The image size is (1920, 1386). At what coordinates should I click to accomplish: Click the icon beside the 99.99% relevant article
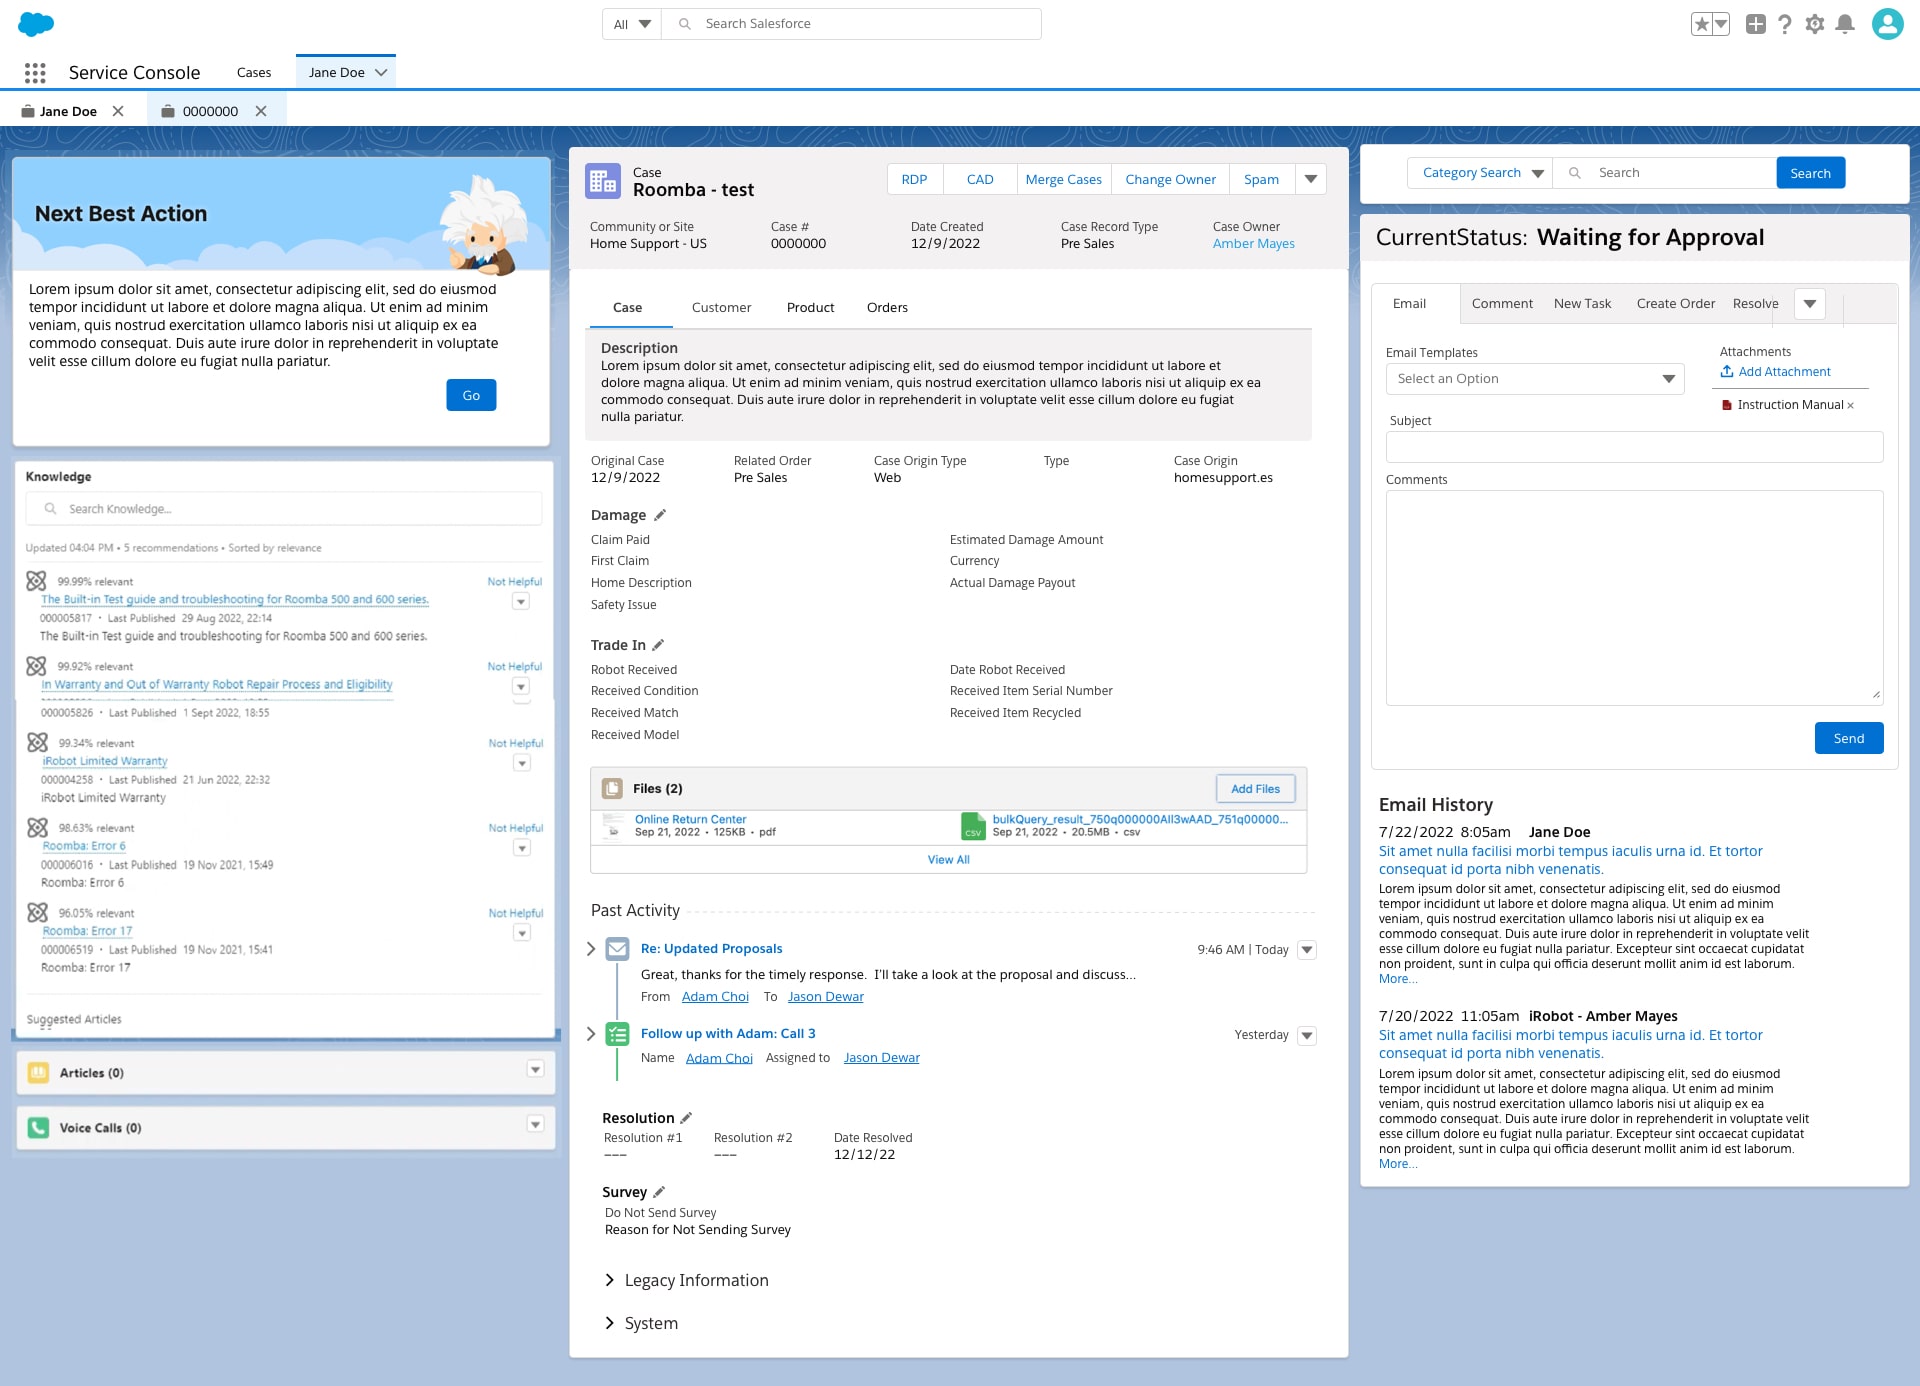(36, 581)
